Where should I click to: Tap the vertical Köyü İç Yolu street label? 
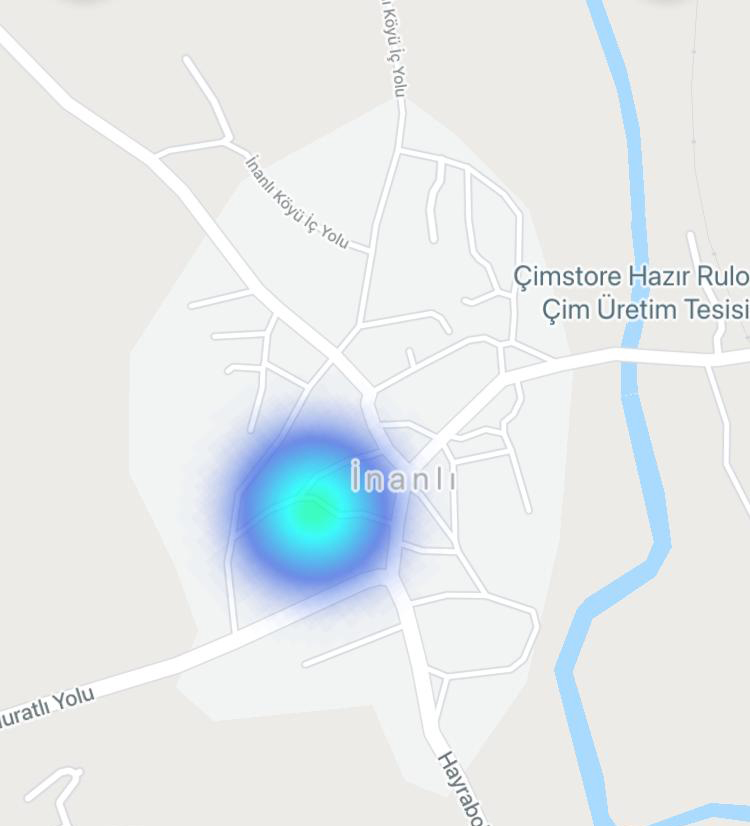coord(393,49)
